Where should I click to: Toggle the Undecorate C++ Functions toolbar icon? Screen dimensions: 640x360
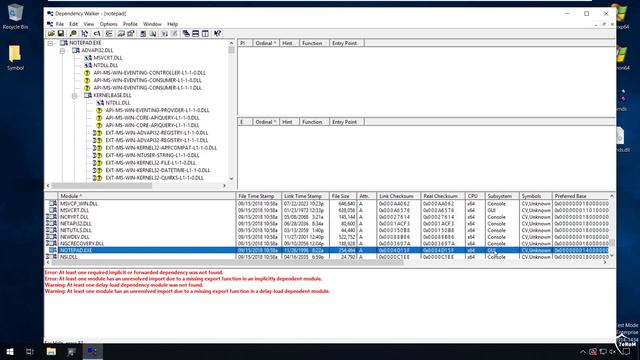pyautogui.click(x=109, y=33)
